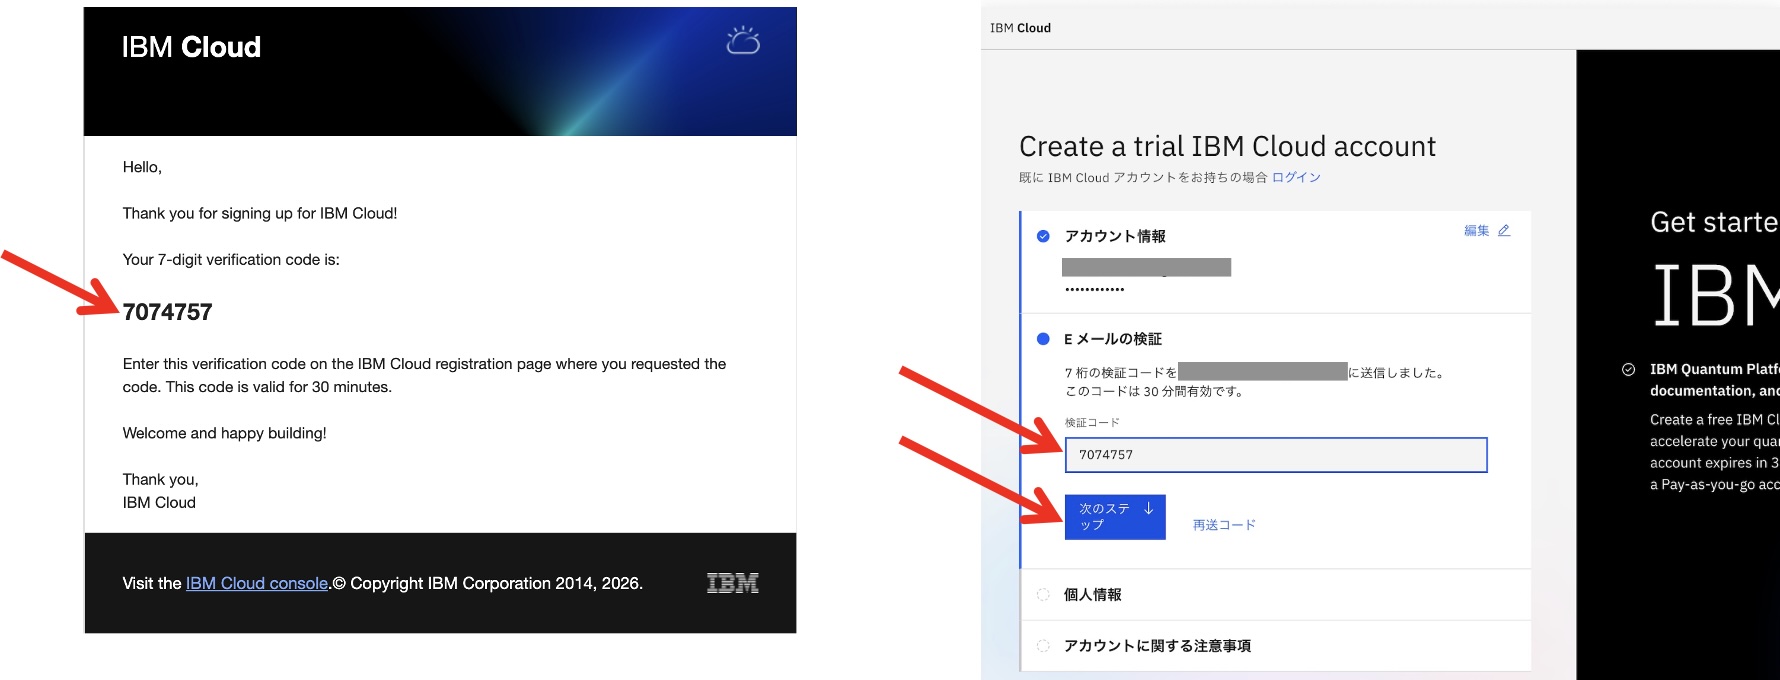Click the 次のステップ button

(1115, 517)
